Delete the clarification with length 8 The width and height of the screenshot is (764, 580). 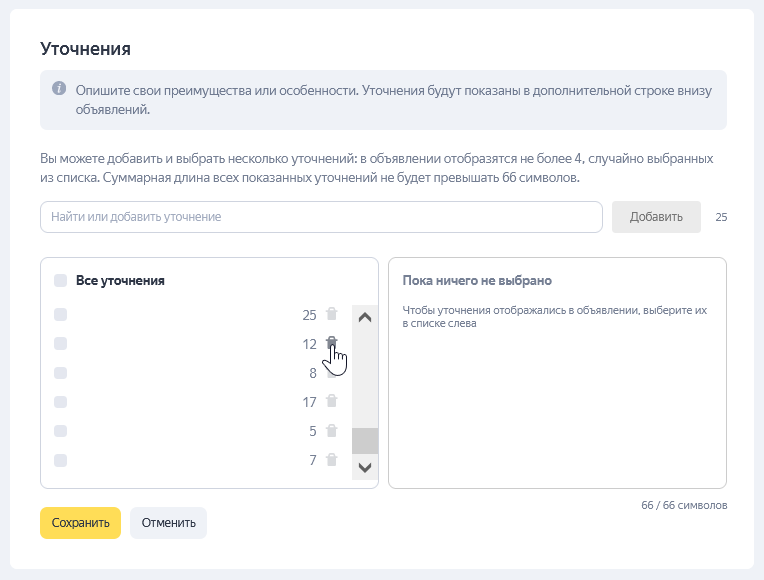click(x=332, y=373)
